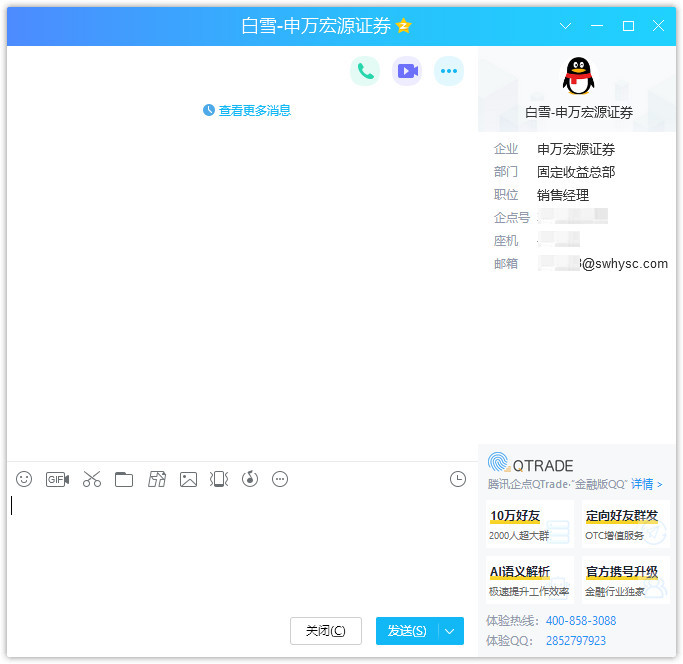Click hotline number 400-858-3088
Viewport: 683px width, 664px height.
[581, 621]
